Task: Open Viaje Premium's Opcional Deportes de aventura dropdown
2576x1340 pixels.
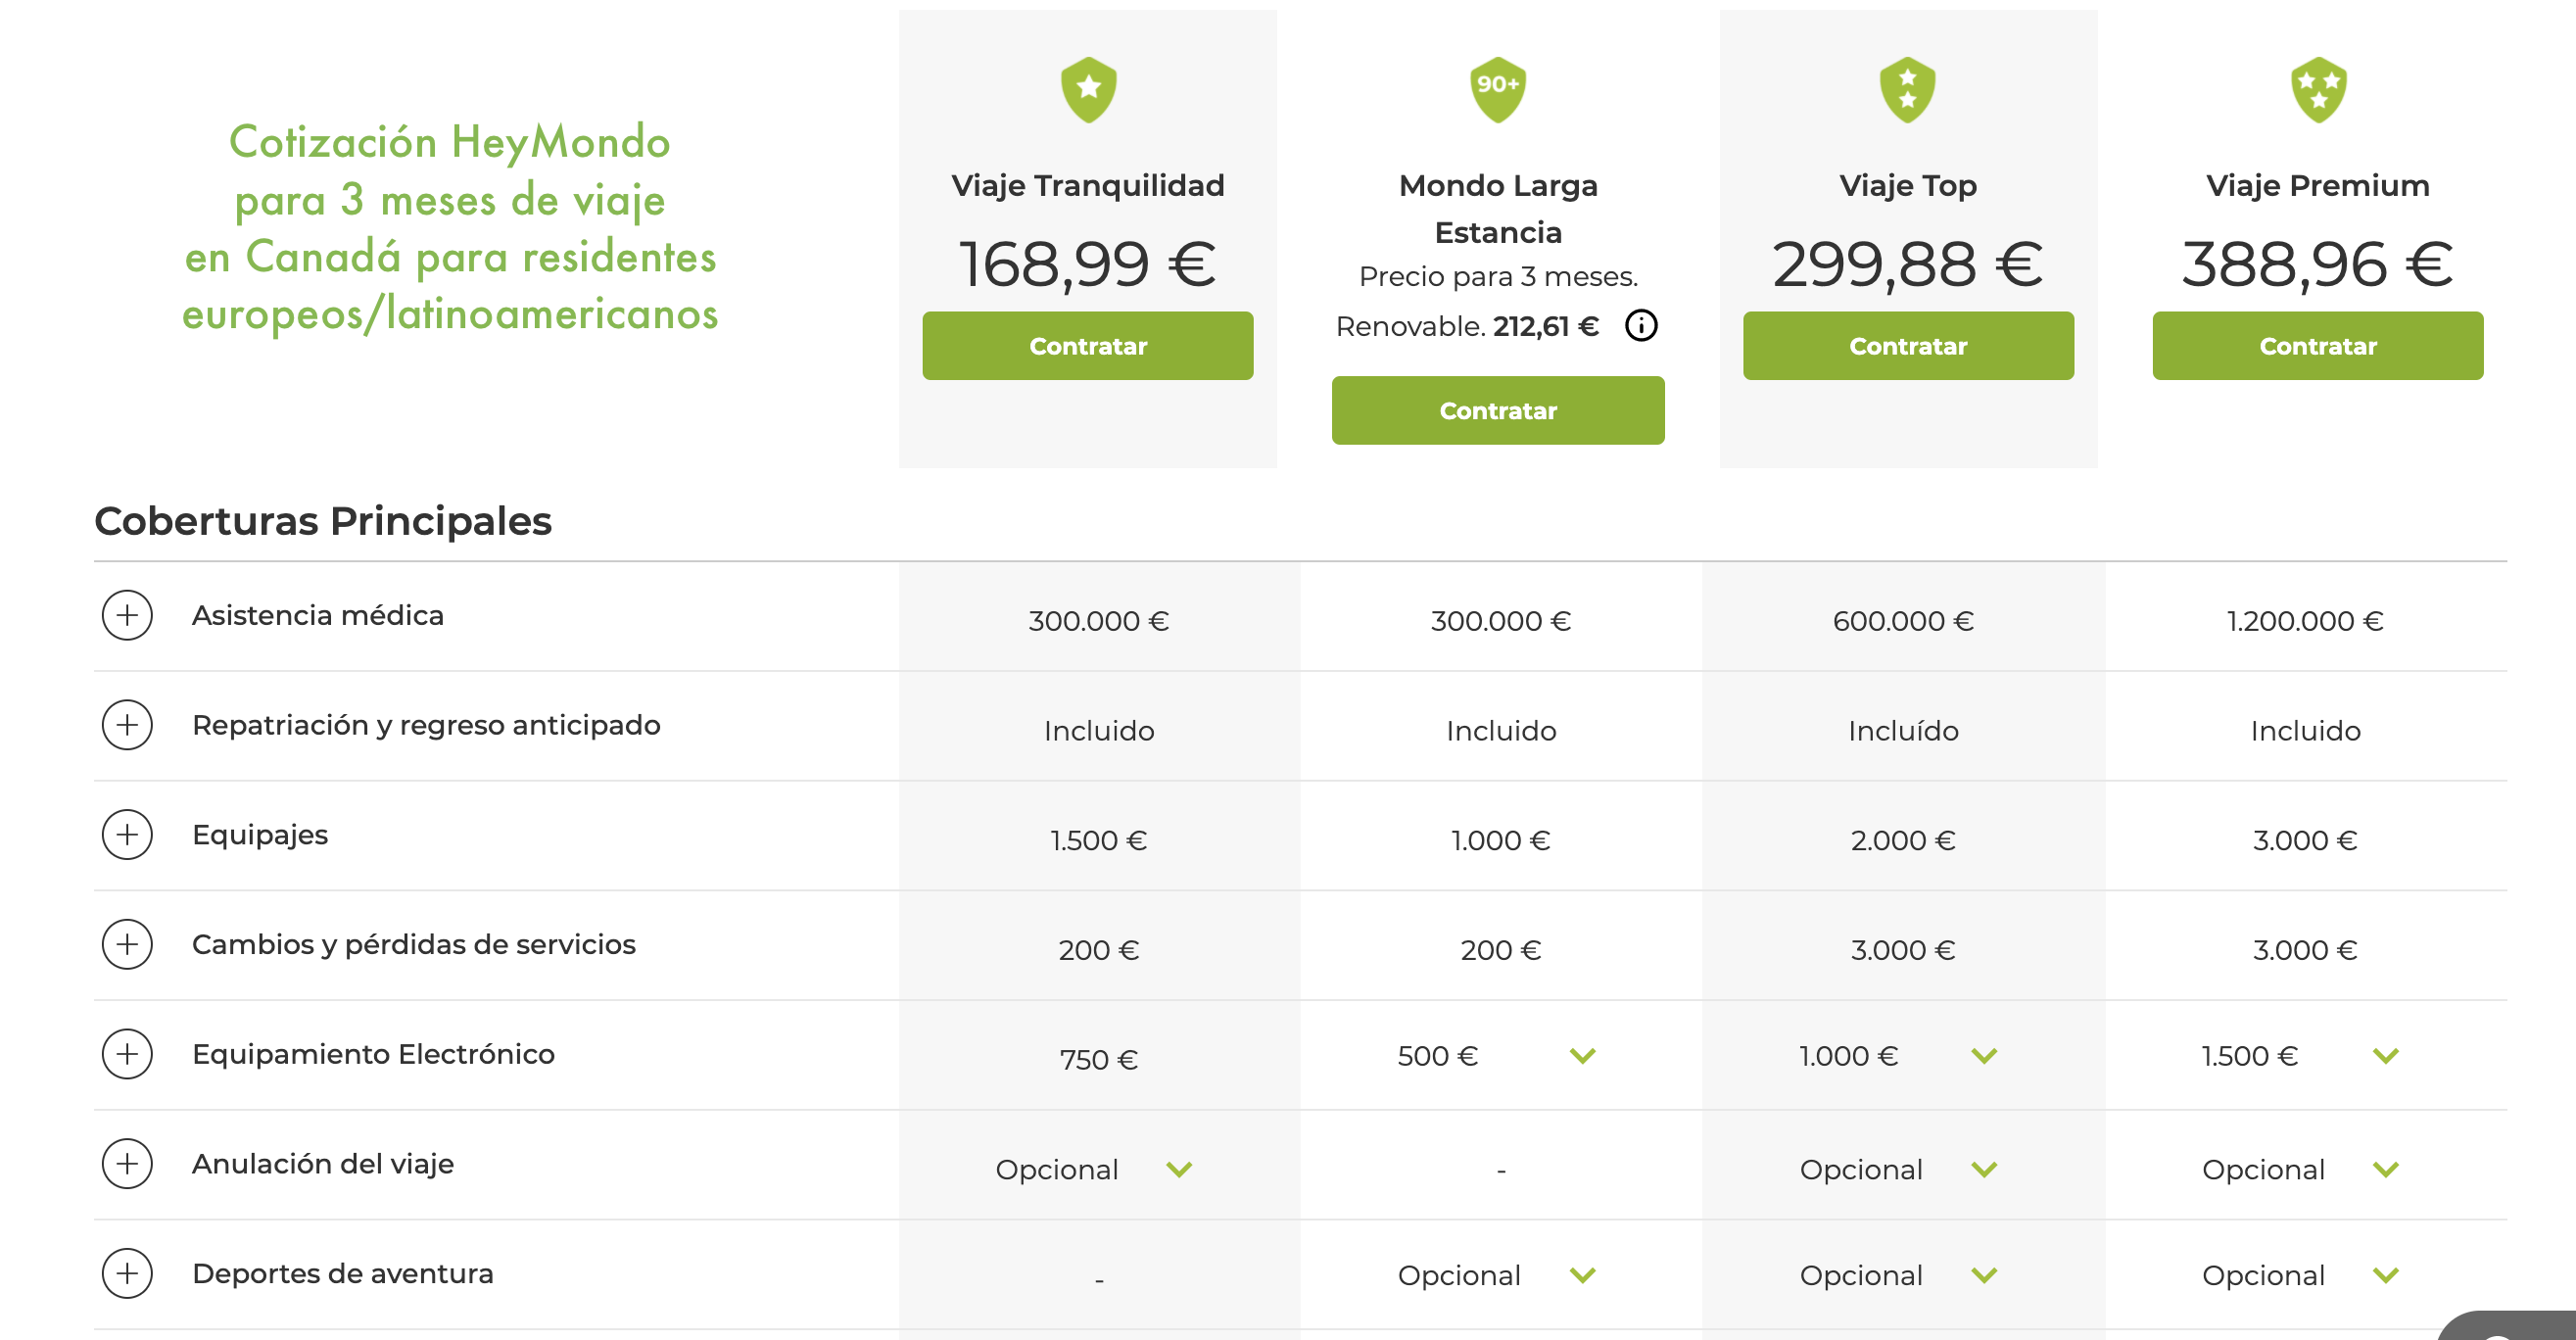Action: tap(2386, 1275)
